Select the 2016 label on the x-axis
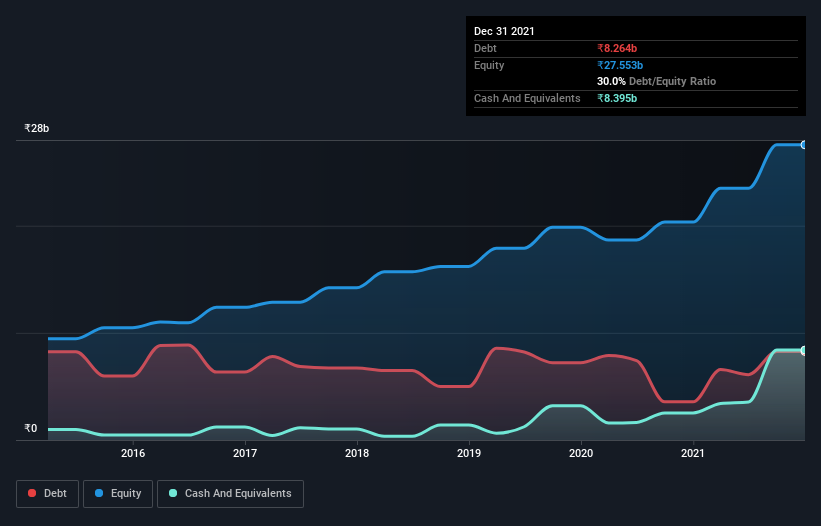The image size is (821, 526). 133,453
